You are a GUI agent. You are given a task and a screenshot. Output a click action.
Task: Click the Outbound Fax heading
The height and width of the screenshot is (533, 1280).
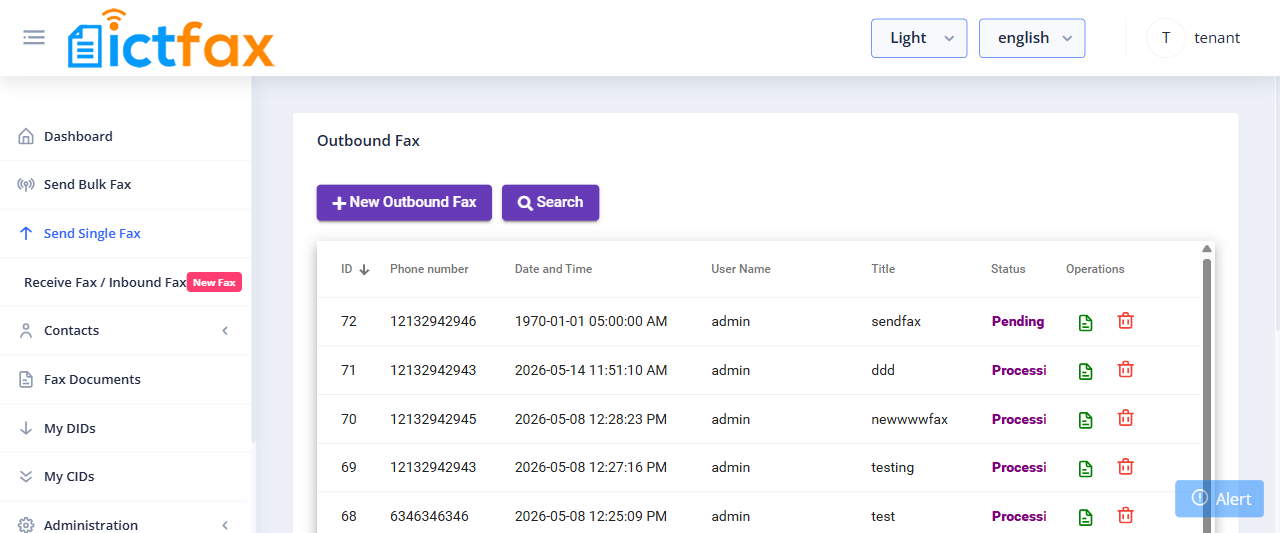tap(368, 141)
